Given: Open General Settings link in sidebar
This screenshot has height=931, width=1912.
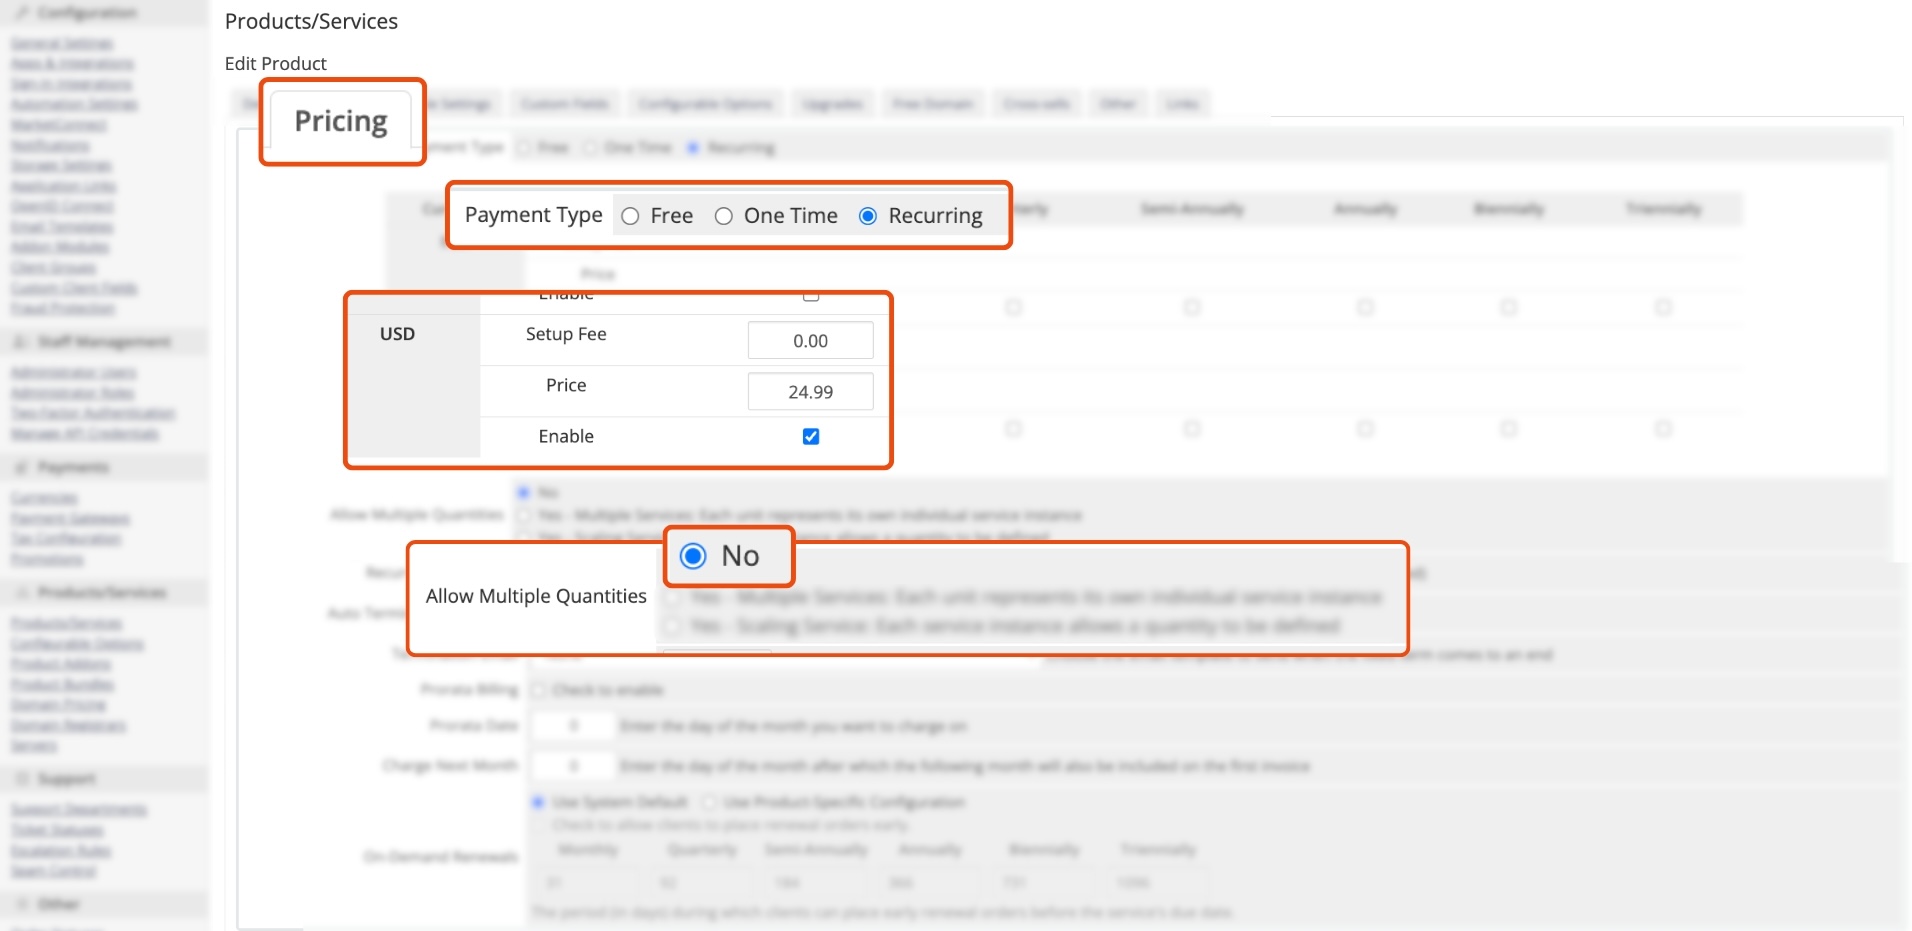Looking at the screenshot, I should (62, 44).
